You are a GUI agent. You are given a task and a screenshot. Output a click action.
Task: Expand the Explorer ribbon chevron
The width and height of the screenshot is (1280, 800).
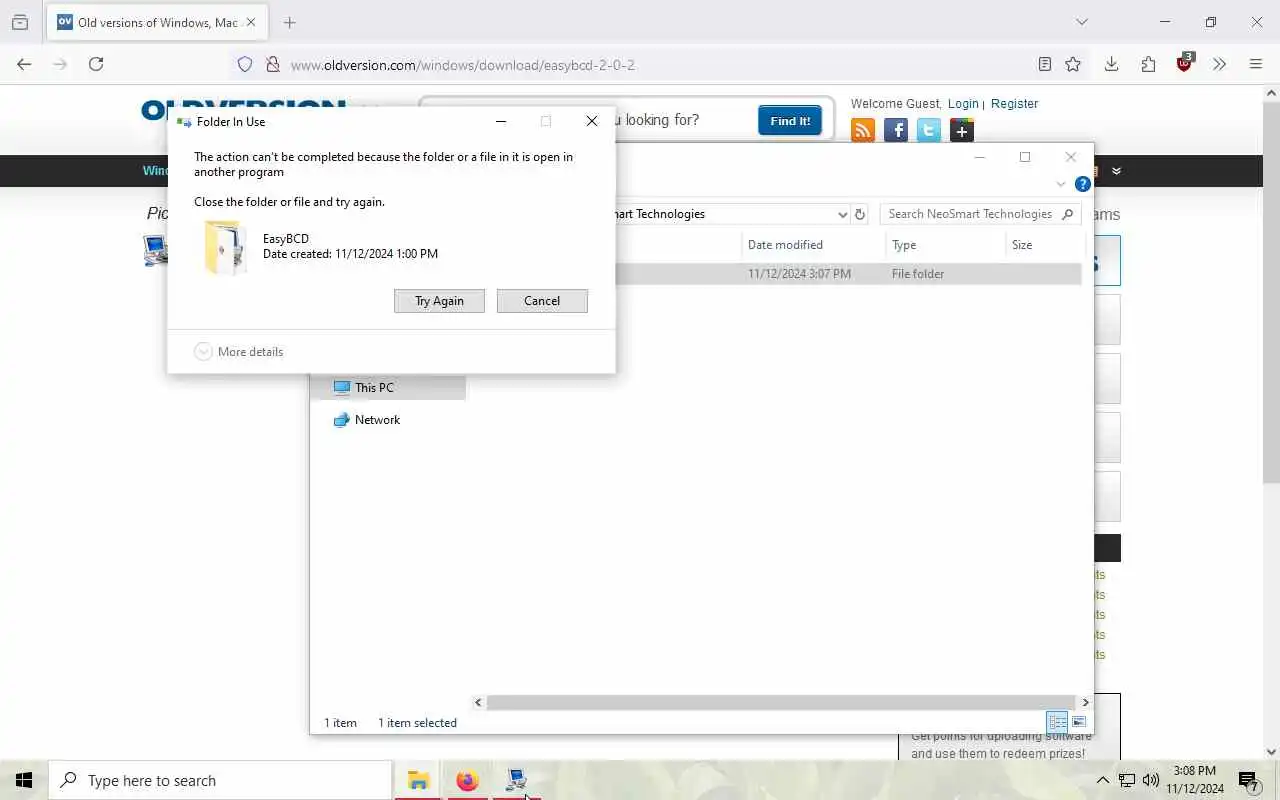[x=1061, y=184]
